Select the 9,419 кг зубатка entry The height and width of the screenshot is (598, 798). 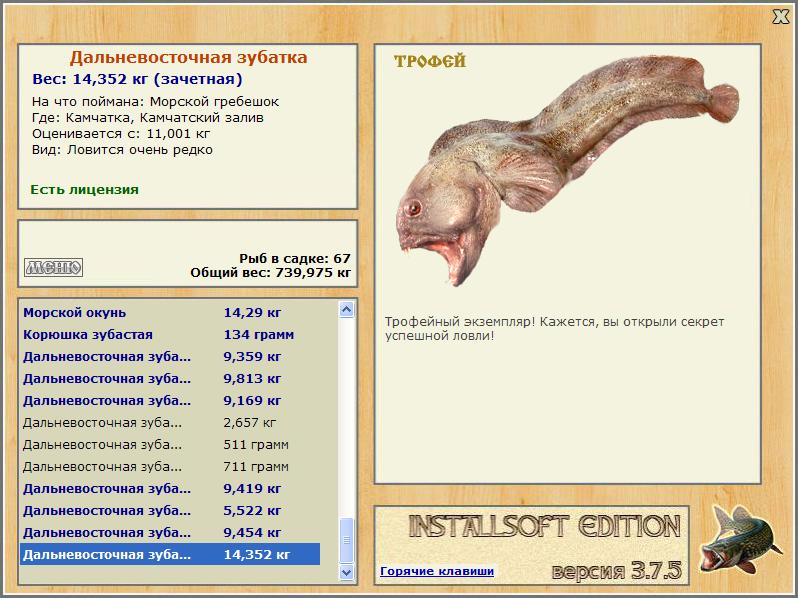tap(170, 489)
